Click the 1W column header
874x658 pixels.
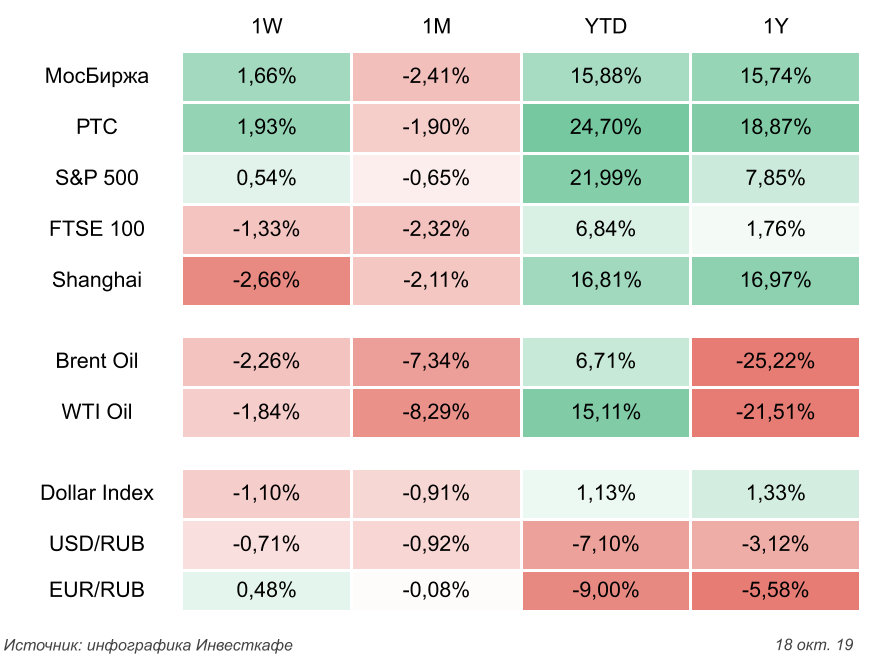(266, 27)
